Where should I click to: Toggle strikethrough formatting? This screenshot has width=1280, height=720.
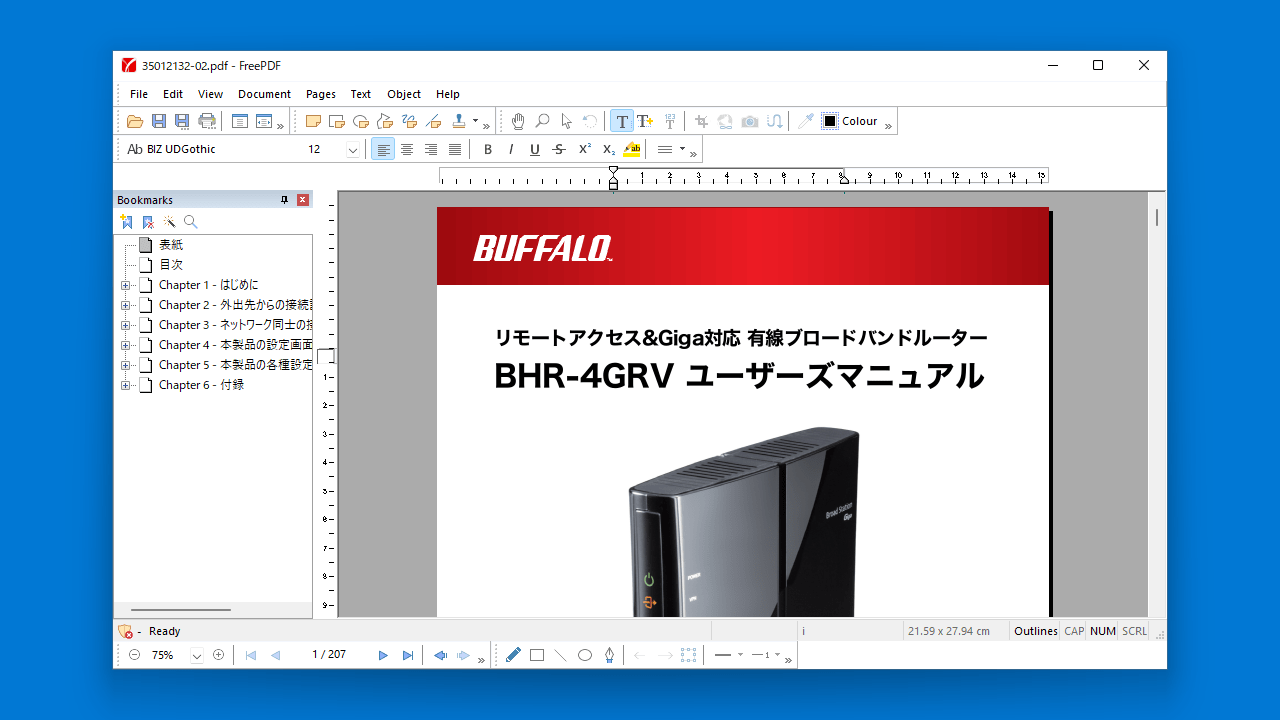tap(559, 149)
